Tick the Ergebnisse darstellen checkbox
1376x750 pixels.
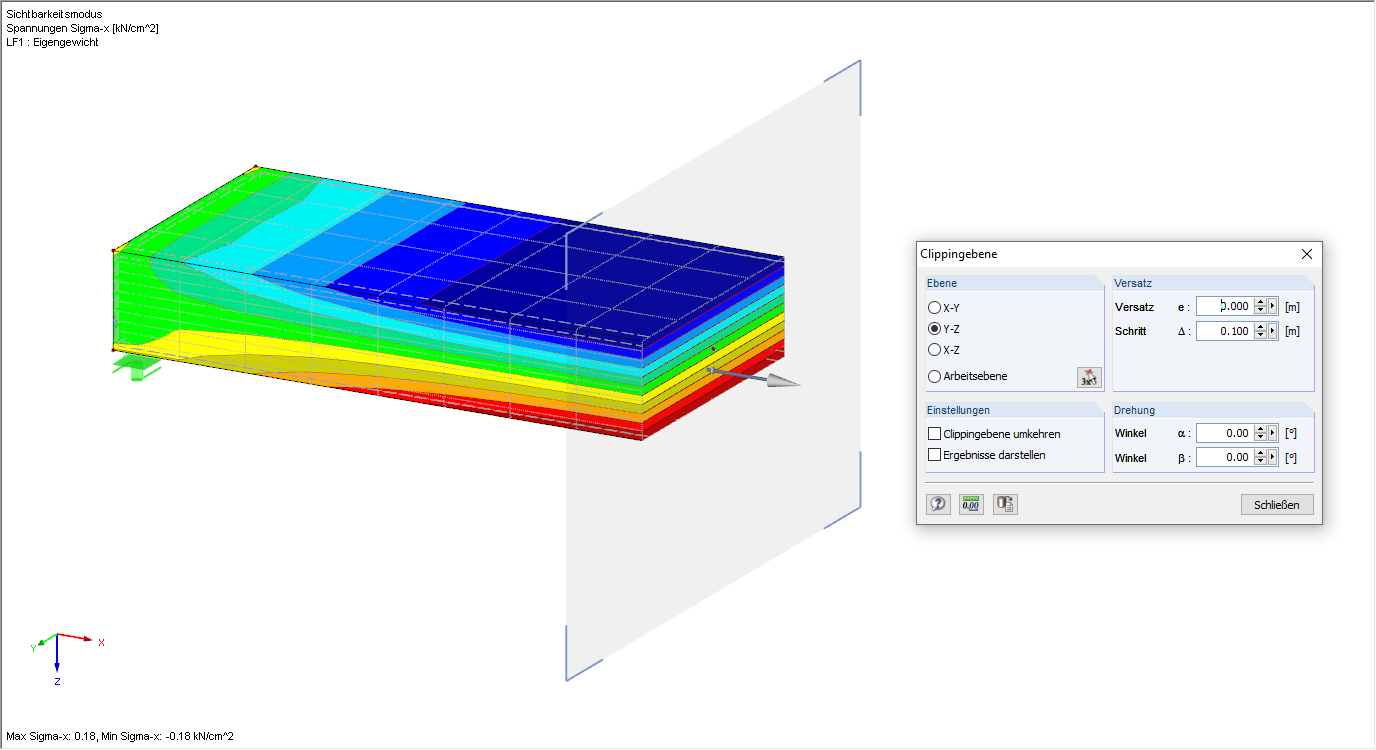(x=935, y=455)
